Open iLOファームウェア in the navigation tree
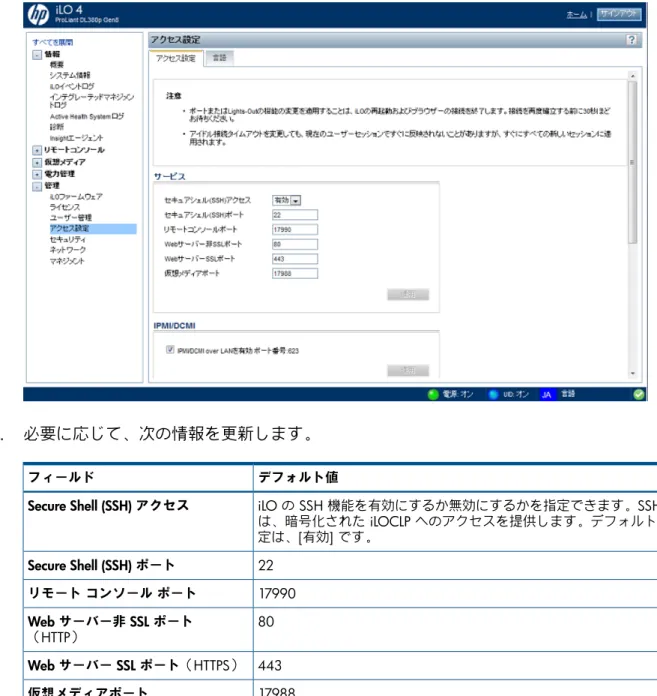Image resolution: width=657 pixels, height=696 pixels. click(x=76, y=197)
